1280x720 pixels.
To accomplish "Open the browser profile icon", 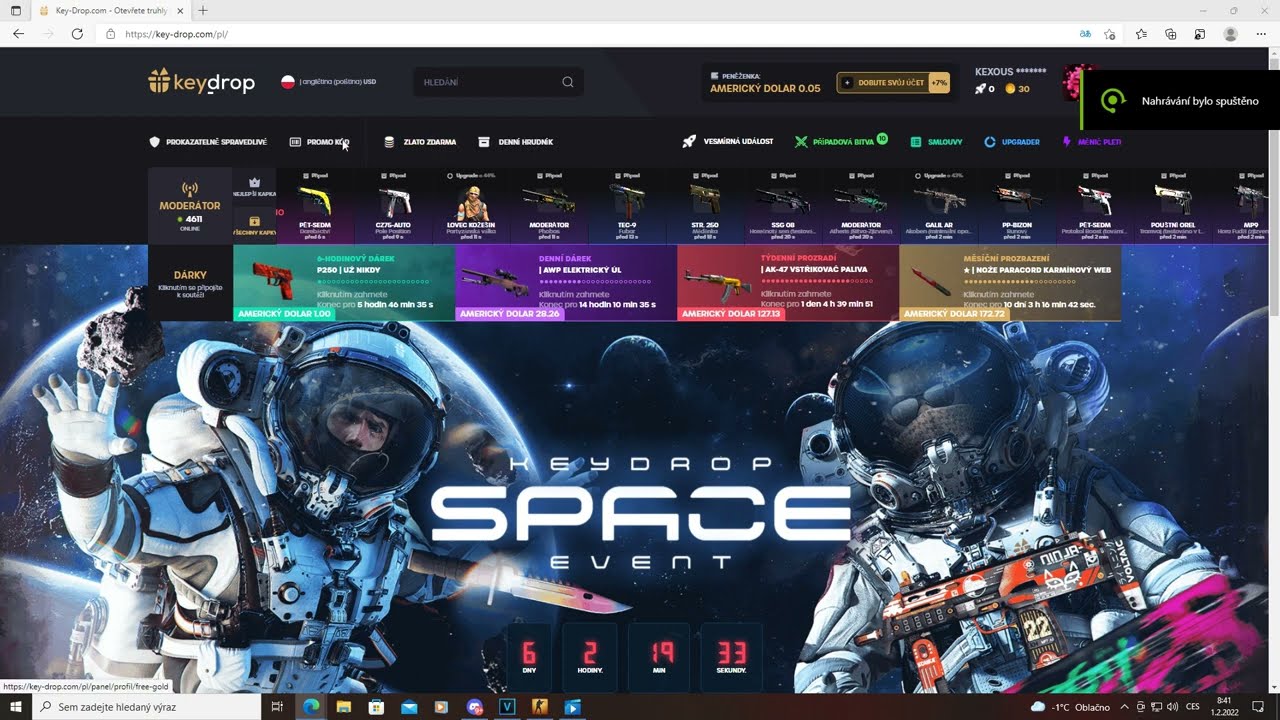I will click(x=1231, y=34).
